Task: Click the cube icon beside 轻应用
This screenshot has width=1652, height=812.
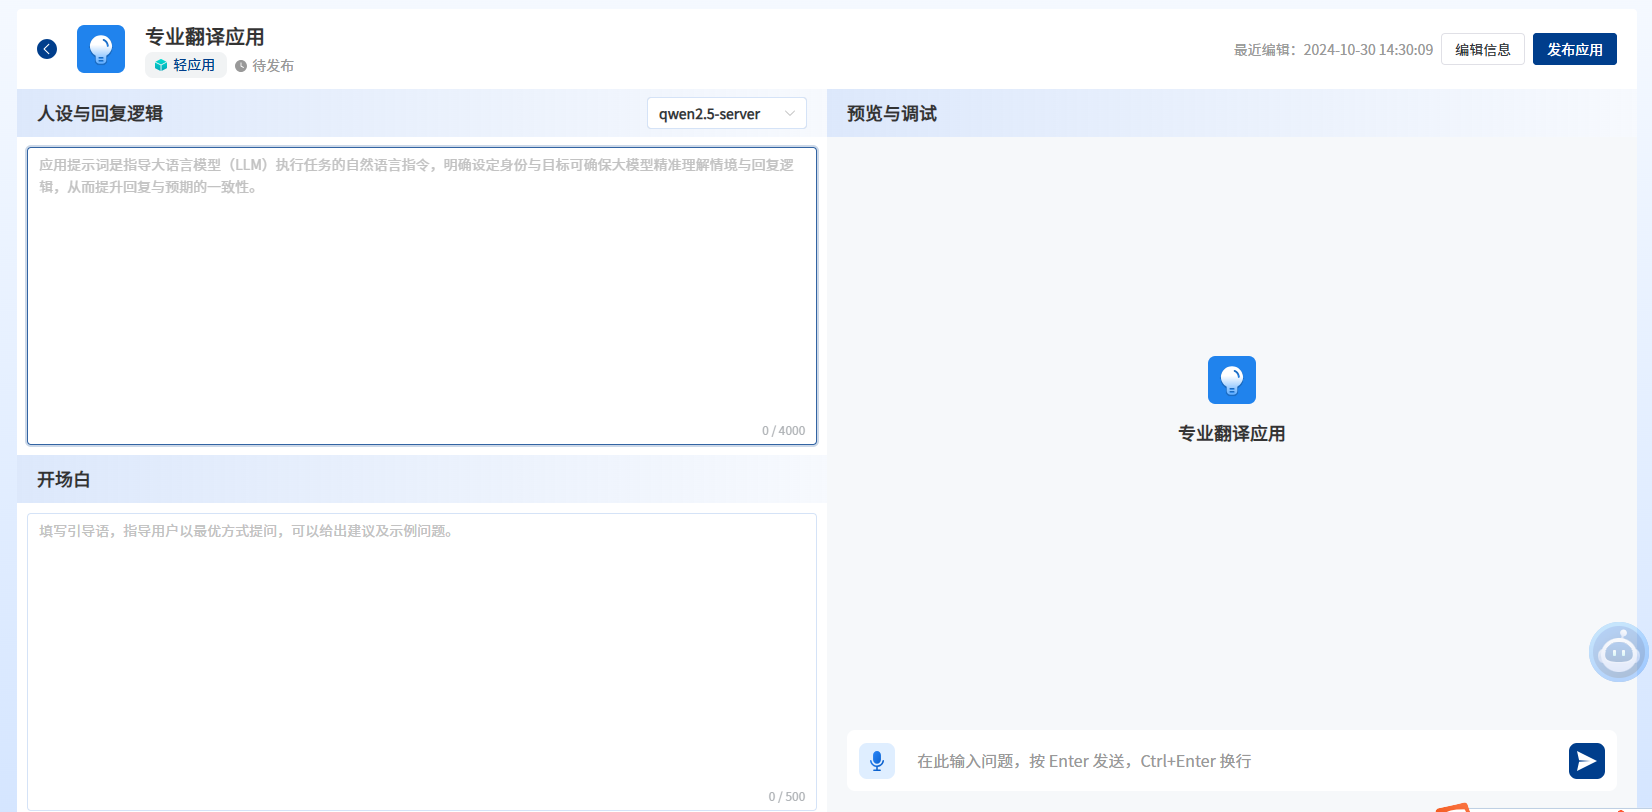Action: click(161, 65)
